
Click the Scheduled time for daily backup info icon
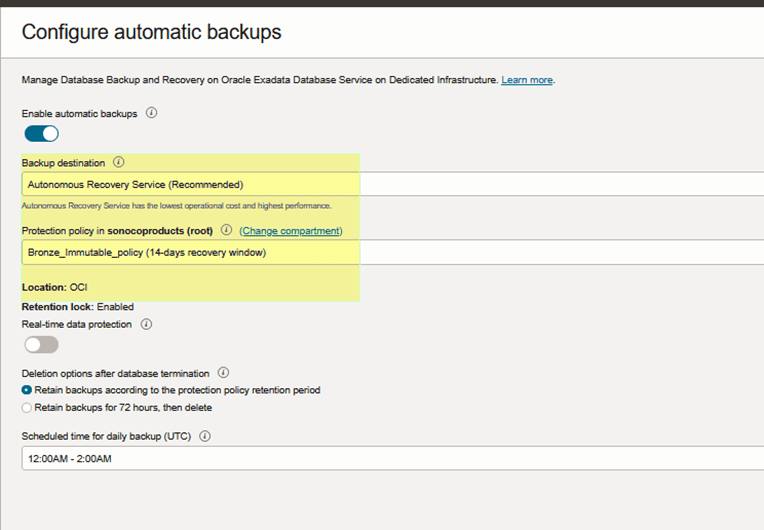[204, 436]
